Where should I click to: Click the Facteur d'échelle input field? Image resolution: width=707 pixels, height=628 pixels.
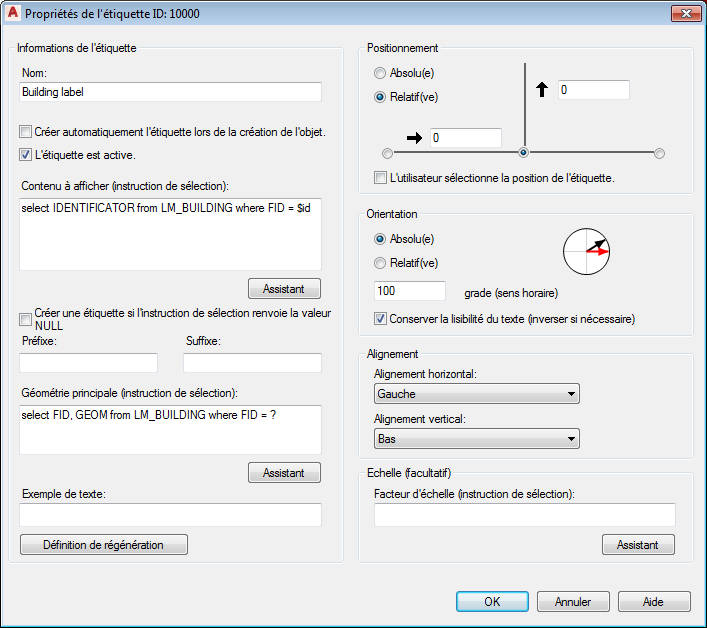coord(525,515)
